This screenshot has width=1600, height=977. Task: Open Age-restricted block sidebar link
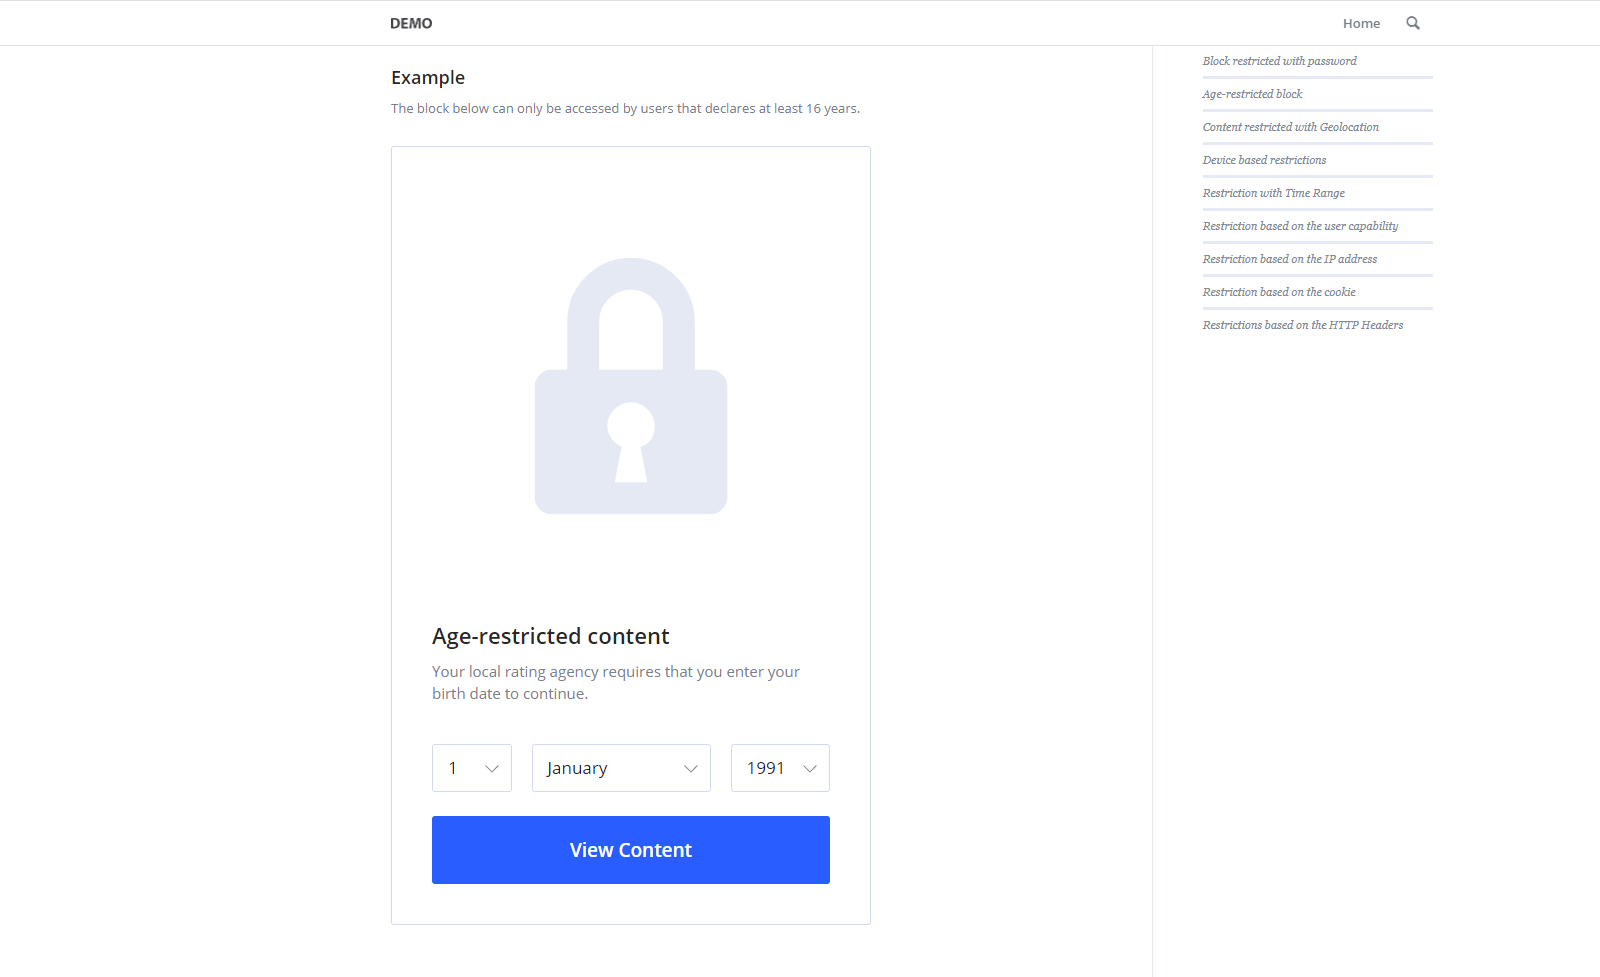click(1252, 94)
